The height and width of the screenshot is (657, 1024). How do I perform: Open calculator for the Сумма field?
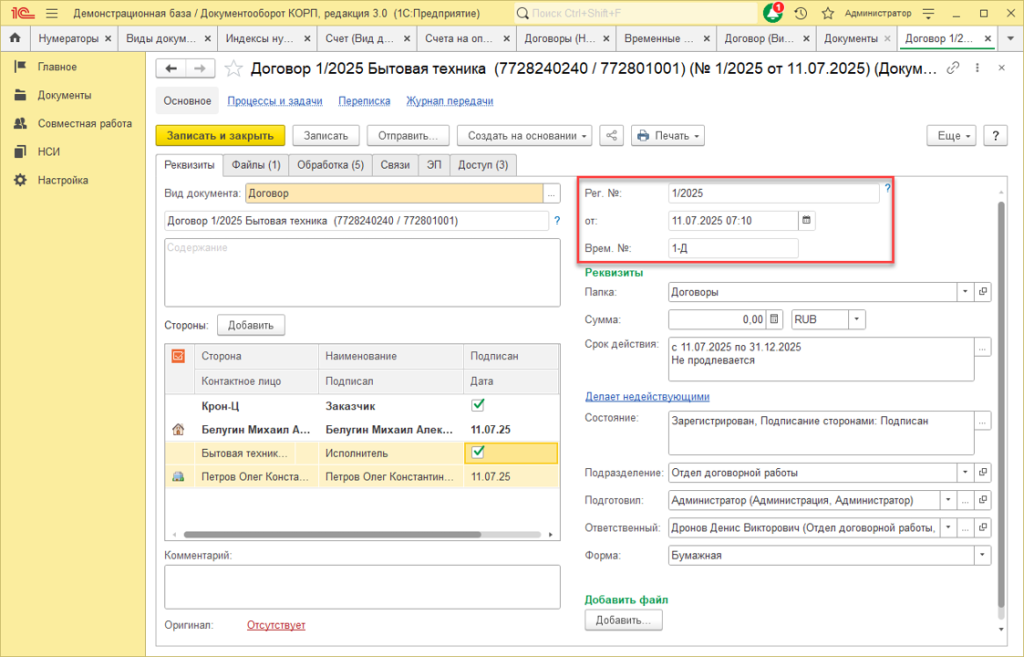[x=774, y=320]
